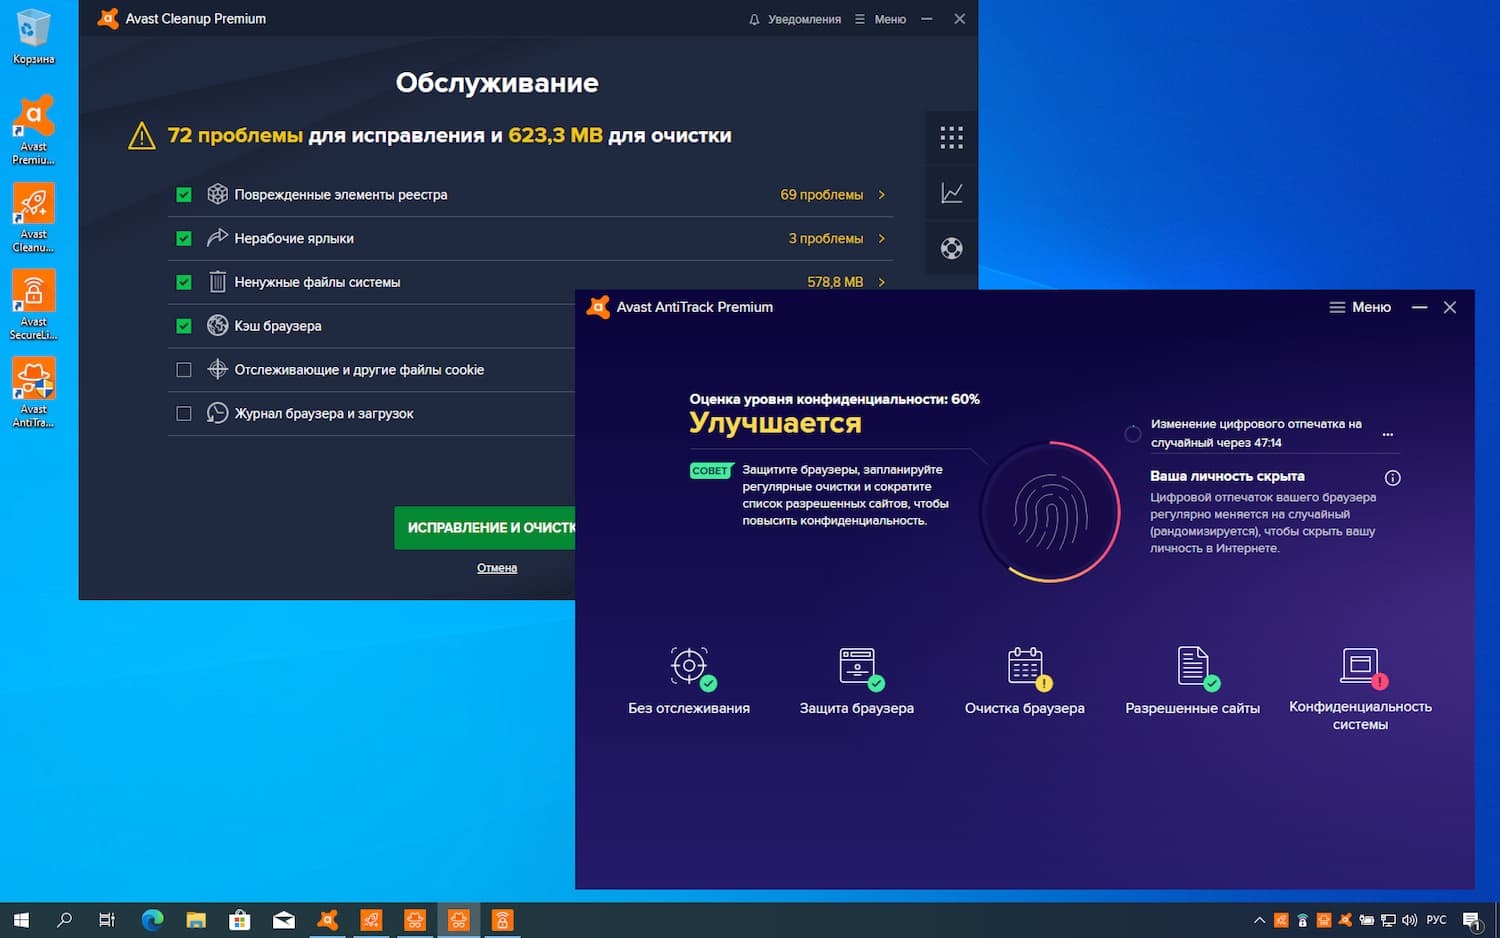Open Разрешенные сайты in AntiTrack
Image resolution: width=1500 pixels, height=938 pixels.
coord(1193,680)
